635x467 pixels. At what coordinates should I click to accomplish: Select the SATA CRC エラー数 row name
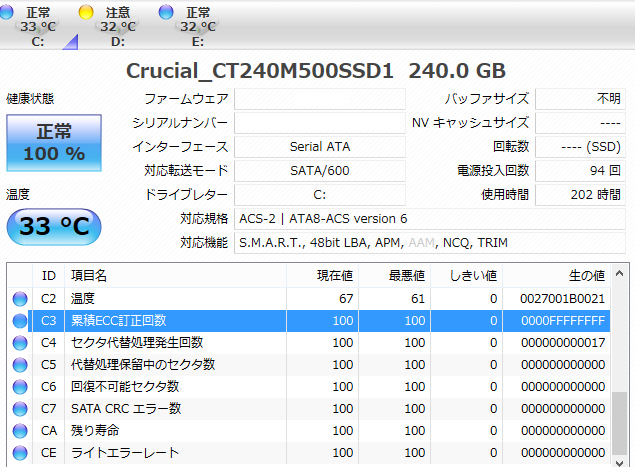126,409
